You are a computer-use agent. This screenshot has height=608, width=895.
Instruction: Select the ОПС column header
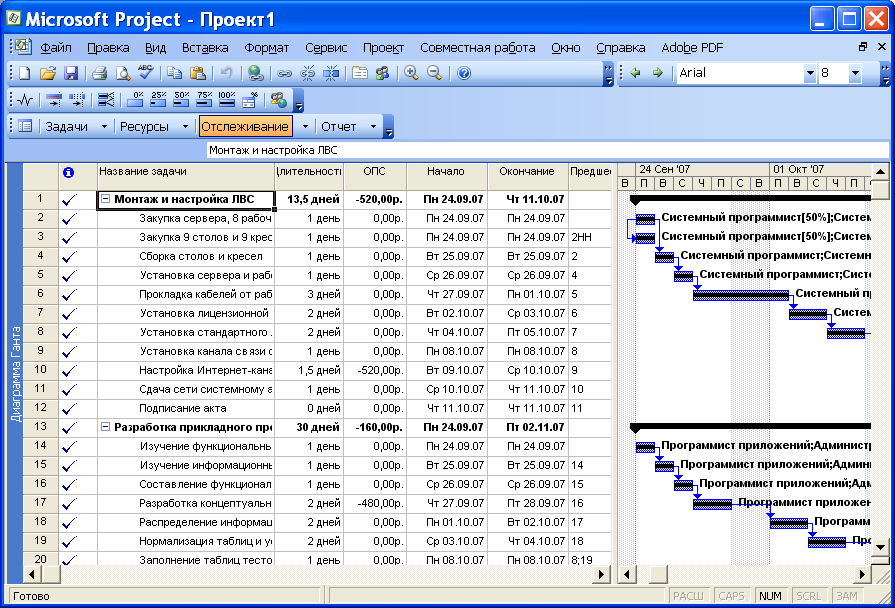(x=375, y=176)
